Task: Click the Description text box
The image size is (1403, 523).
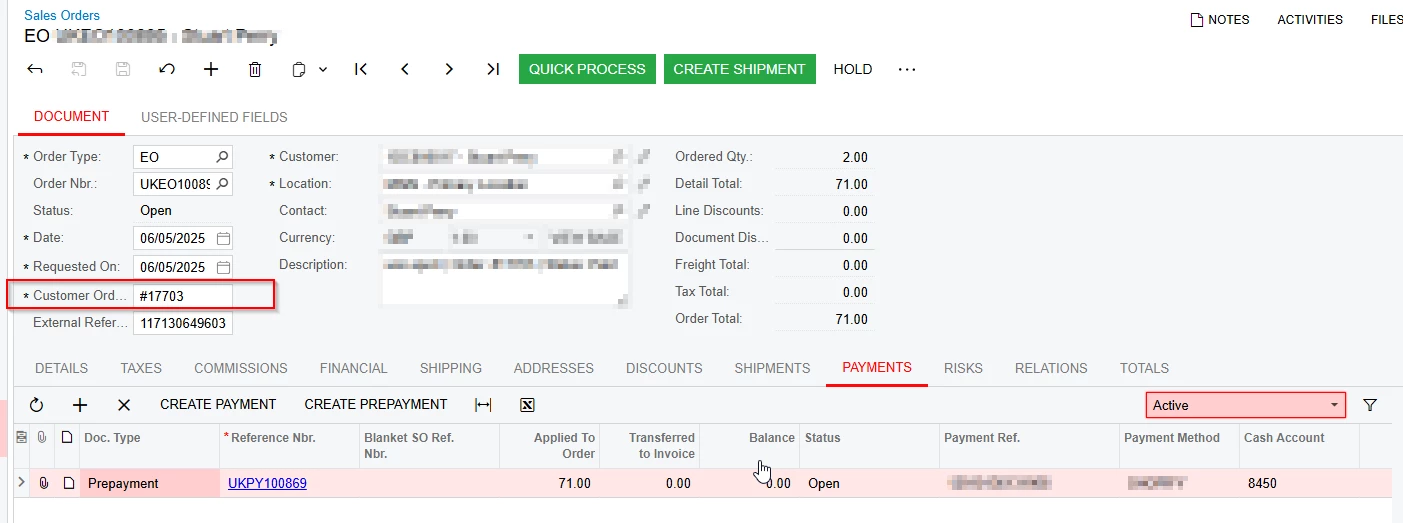Action: click(505, 280)
